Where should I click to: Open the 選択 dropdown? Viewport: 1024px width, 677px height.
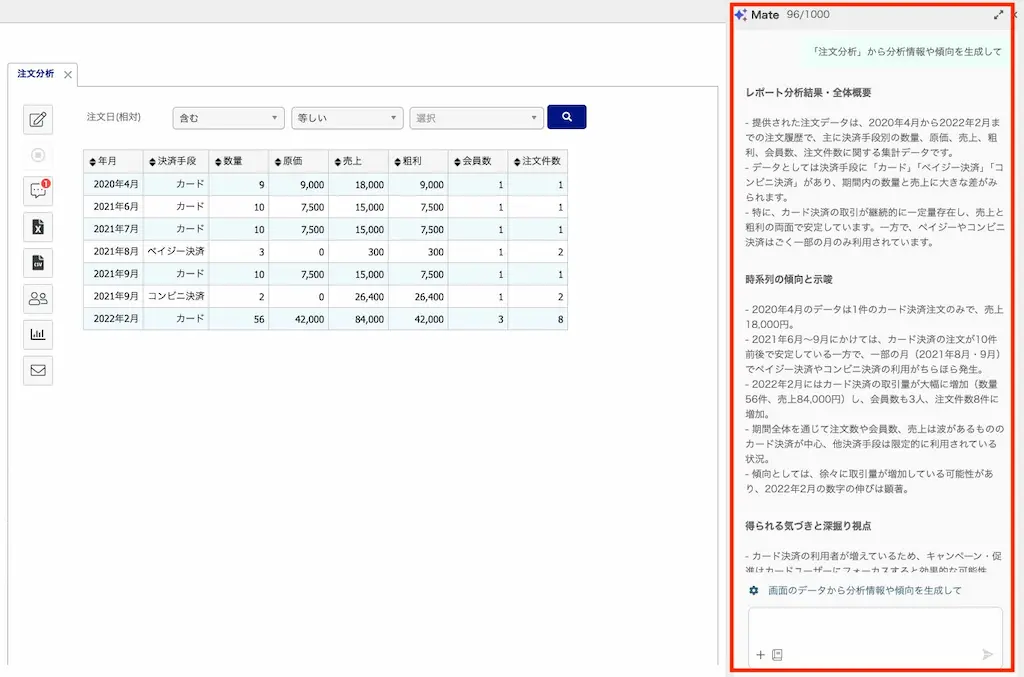click(477, 118)
